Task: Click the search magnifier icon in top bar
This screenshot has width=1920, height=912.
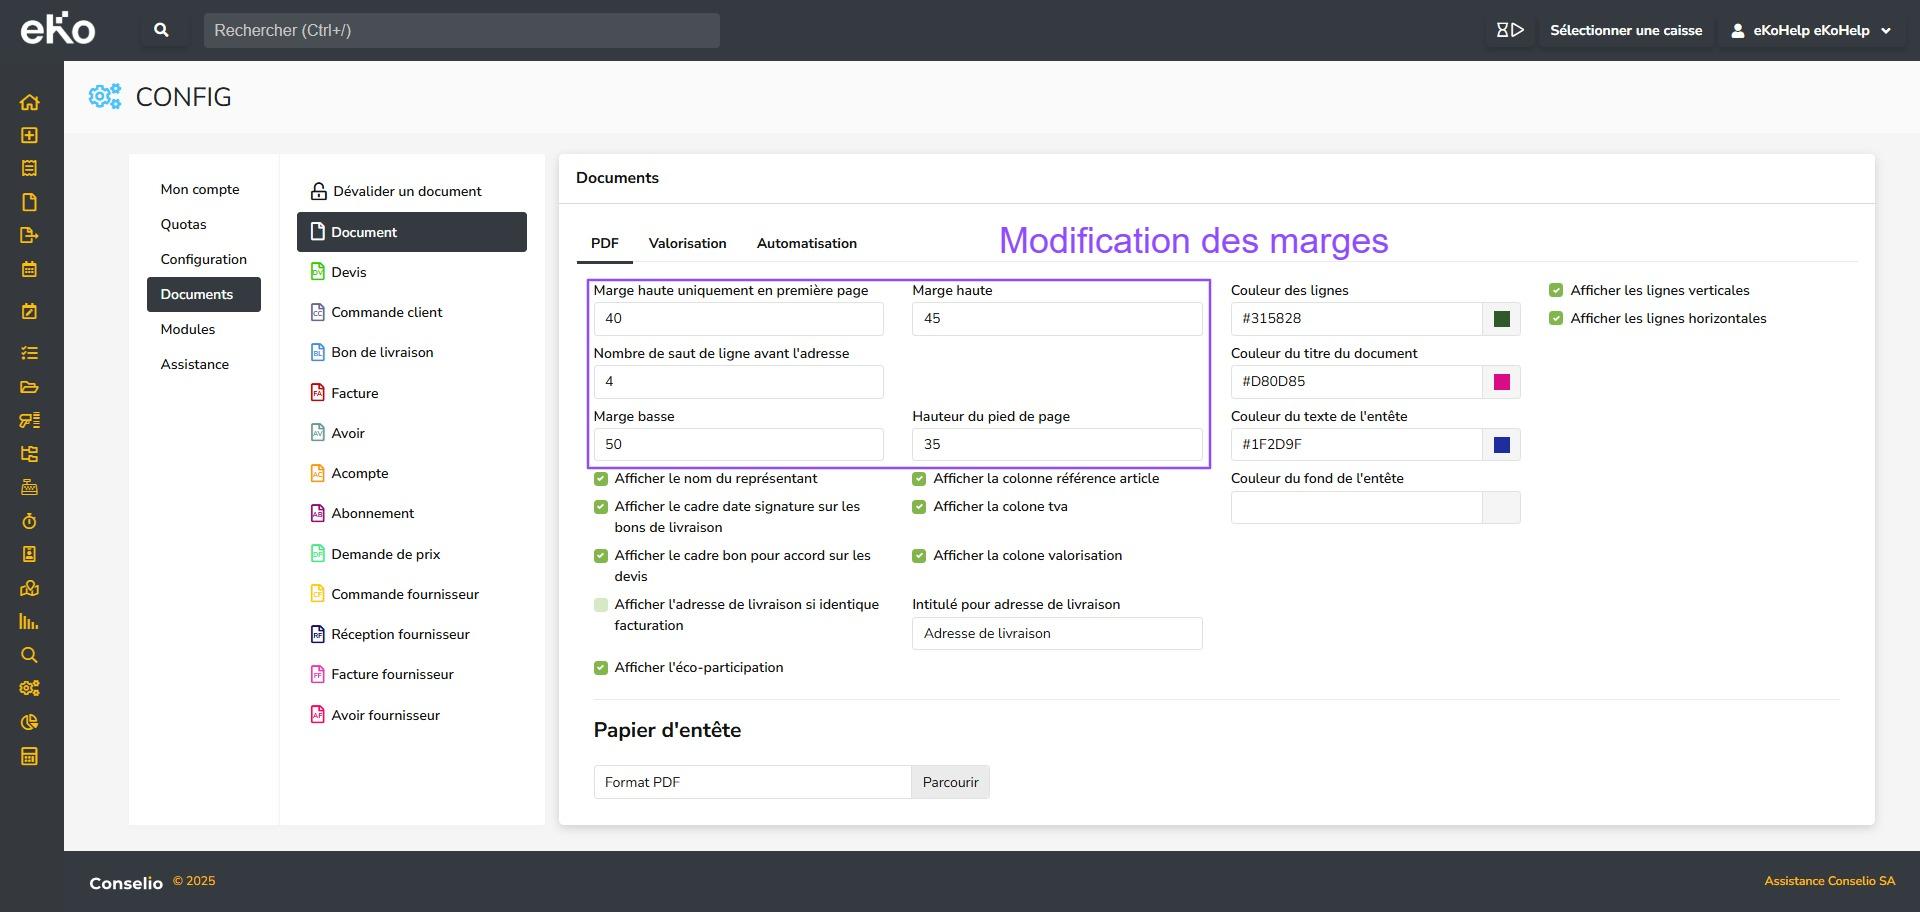Action: [161, 31]
